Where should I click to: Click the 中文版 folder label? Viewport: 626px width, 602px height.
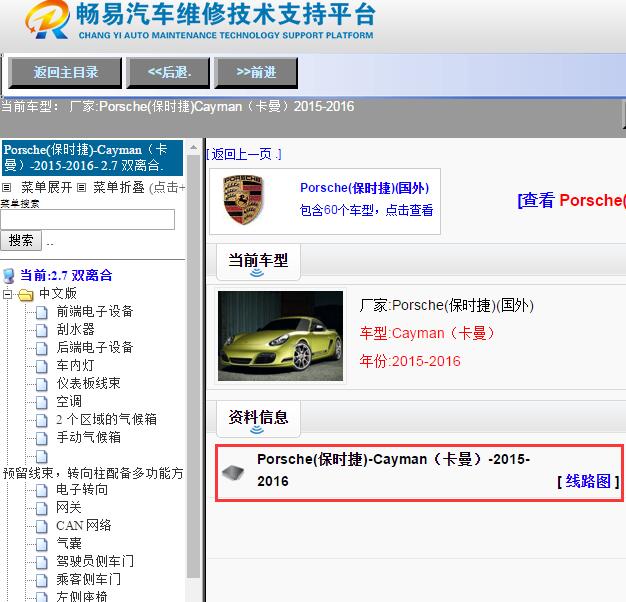58,293
